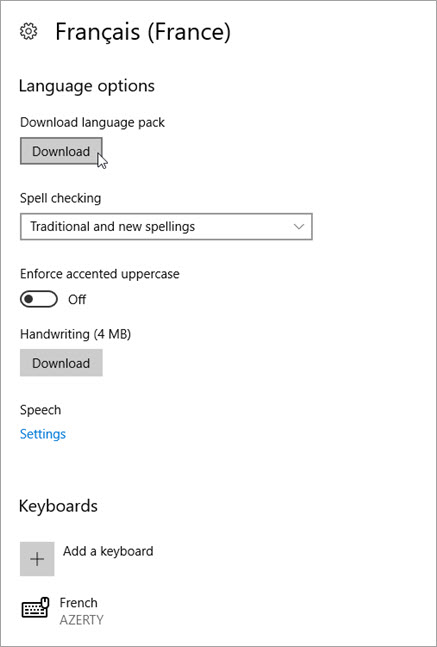Click the Off label beside the toggle
The image size is (437, 647).
coord(77,299)
